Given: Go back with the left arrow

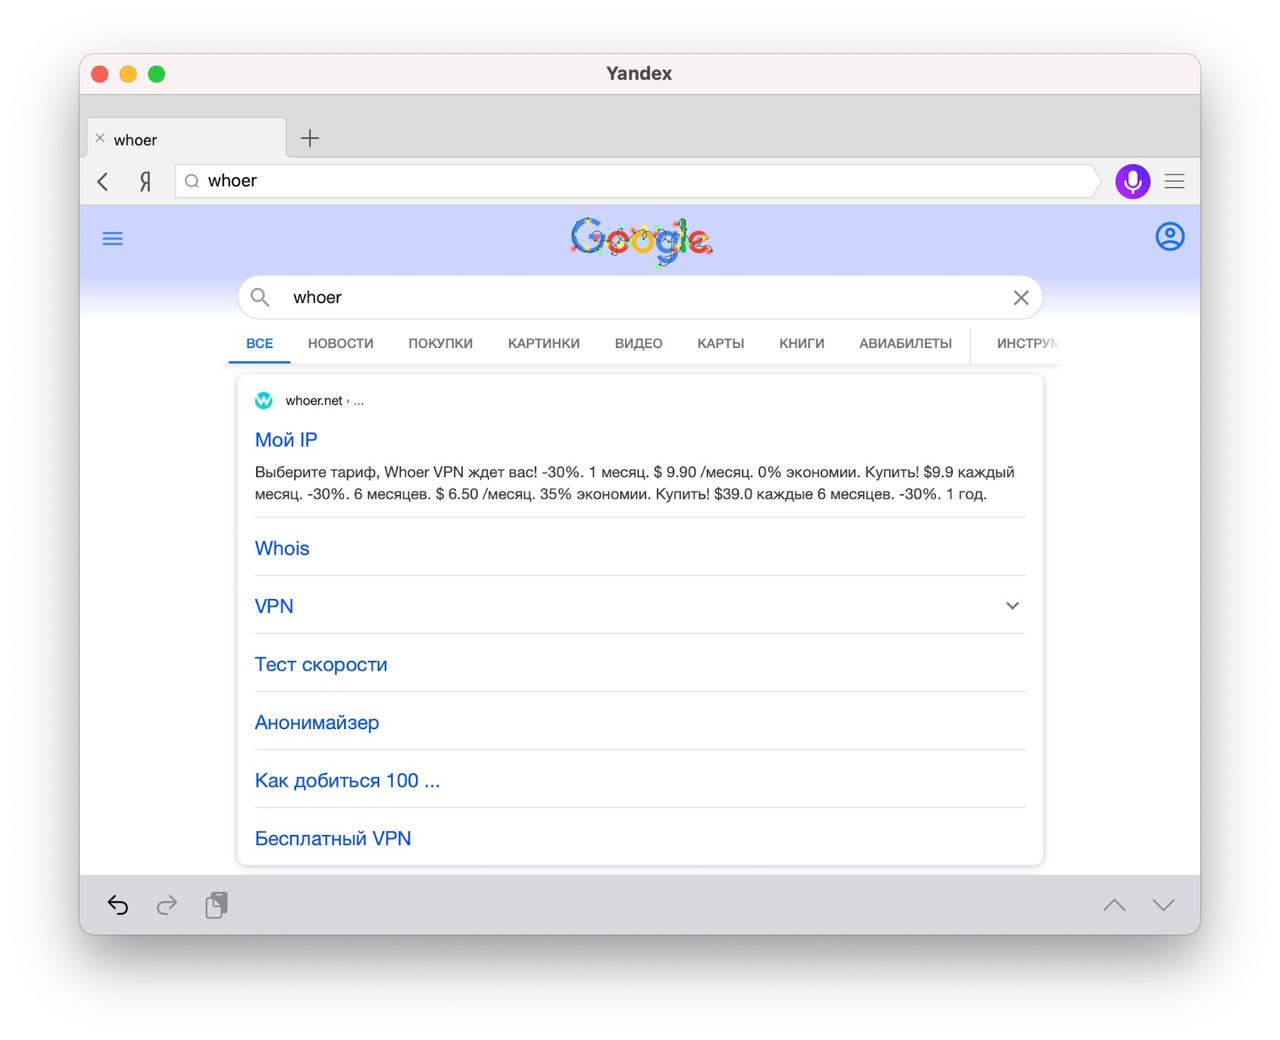Looking at the screenshot, I should tap(103, 181).
